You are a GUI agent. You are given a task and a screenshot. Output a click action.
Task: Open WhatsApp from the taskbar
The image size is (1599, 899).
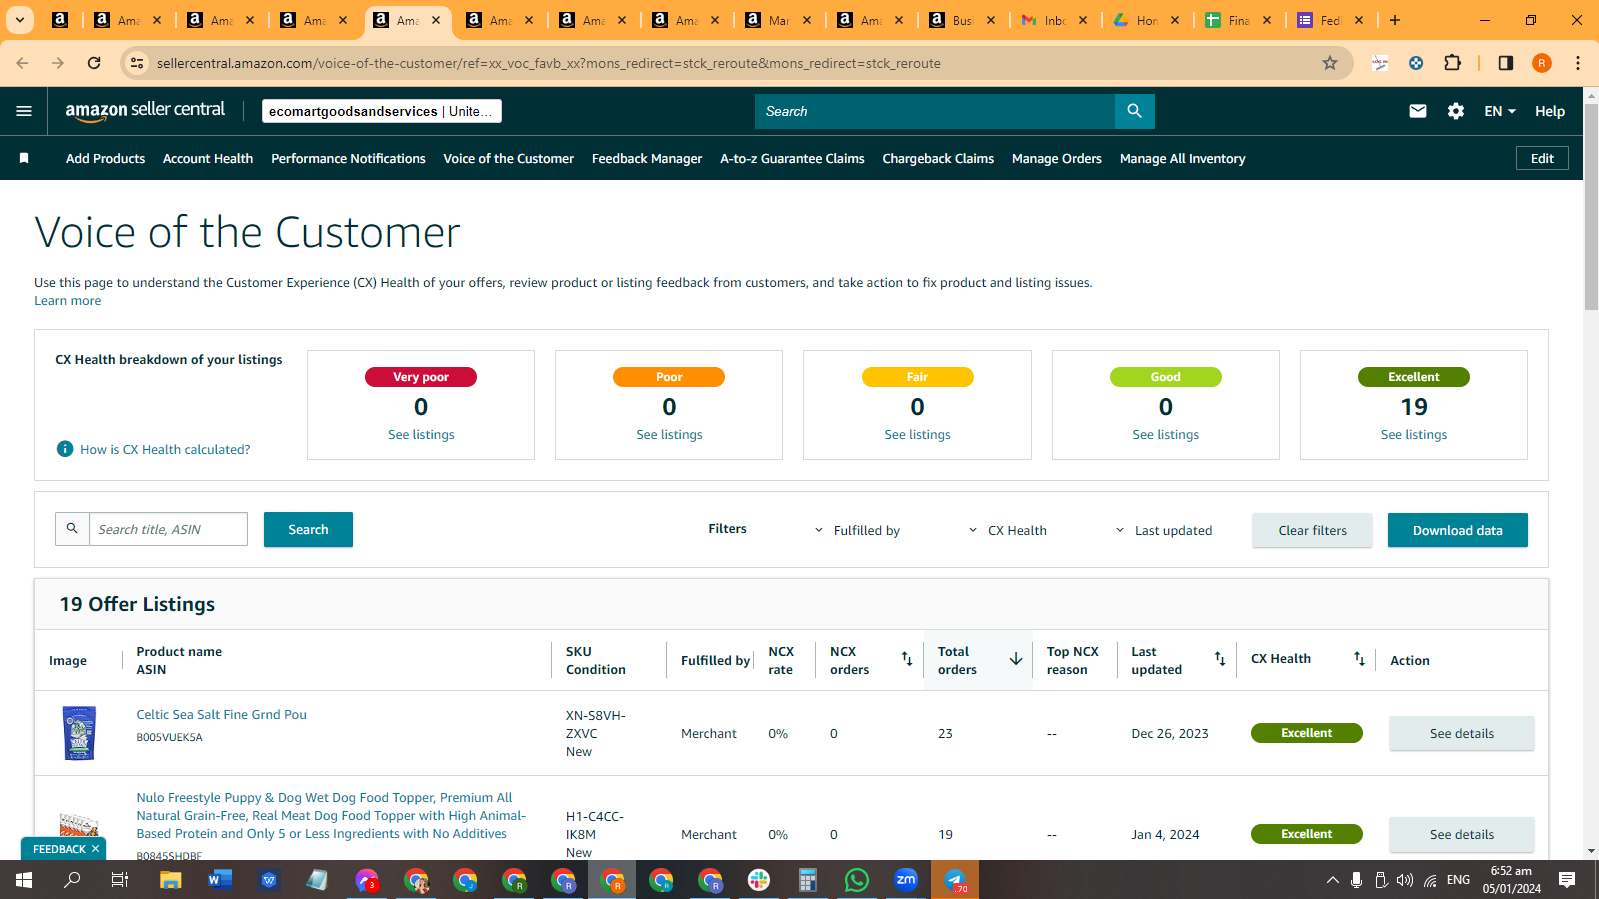[857, 880]
